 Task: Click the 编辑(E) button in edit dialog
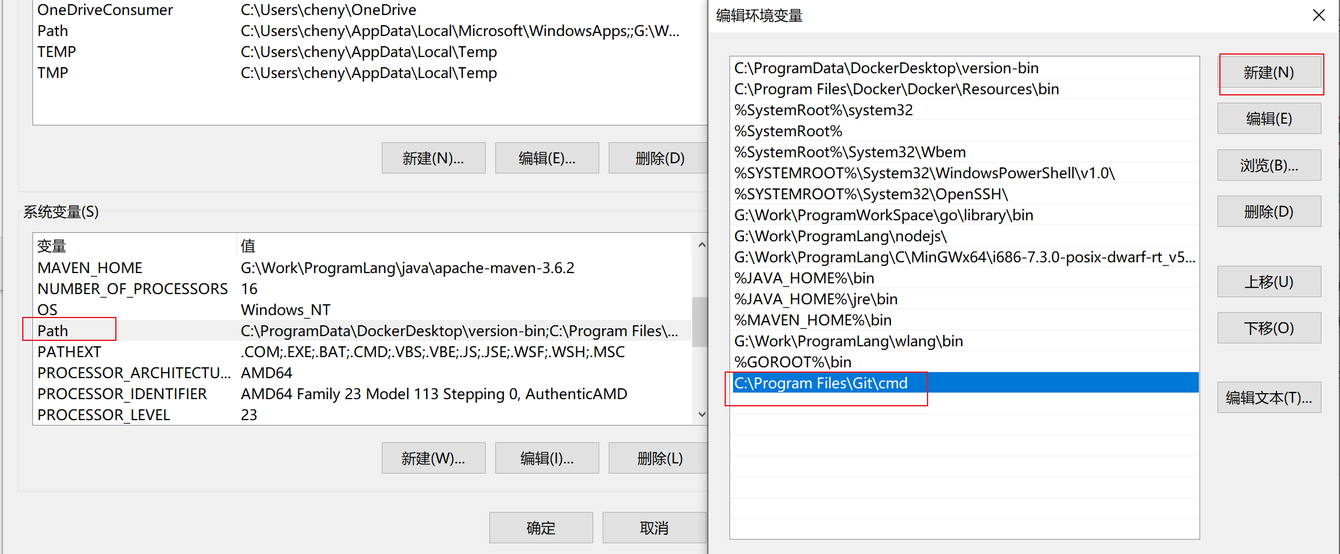click(x=1269, y=119)
